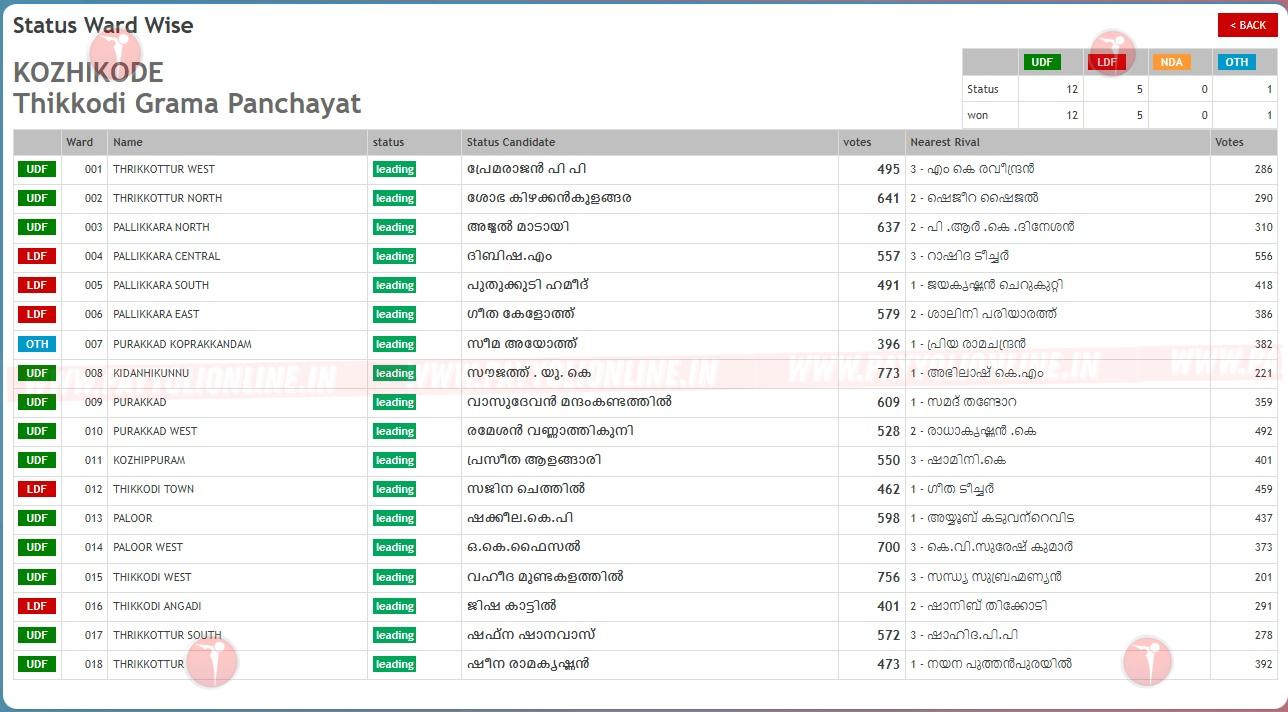1288x712 pixels.
Task: Click the green UDF legend badge
Action: click(1041, 62)
